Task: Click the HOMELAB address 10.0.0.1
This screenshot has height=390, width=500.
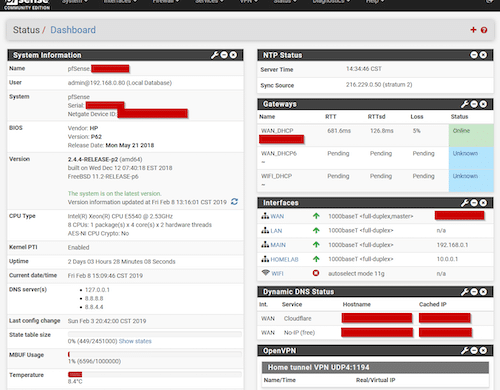Action: (447, 259)
